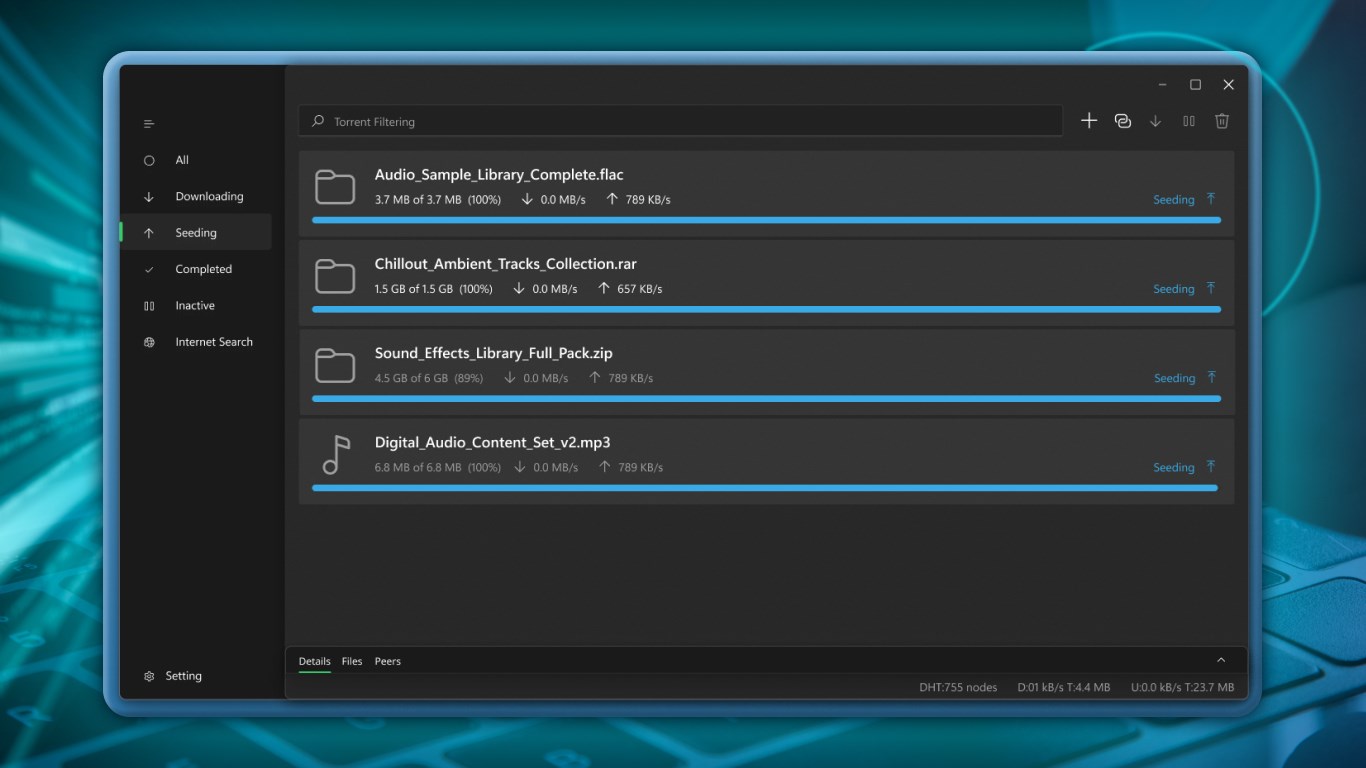Click the DHT:755 nodes status text
Image resolution: width=1366 pixels, height=768 pixels.
pos(958,687)
